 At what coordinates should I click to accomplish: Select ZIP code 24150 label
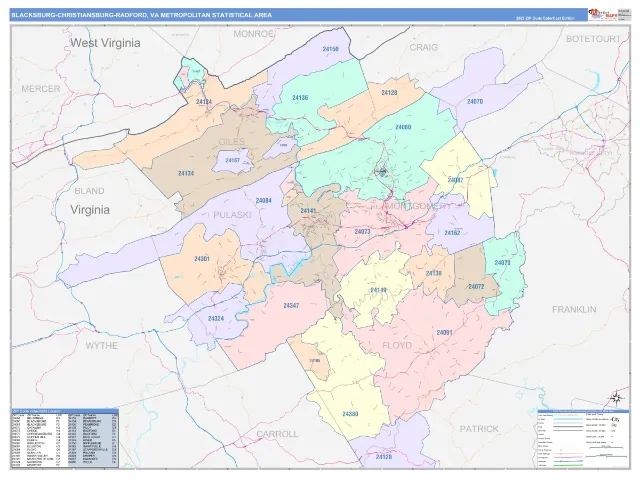[x=330, y=49]
